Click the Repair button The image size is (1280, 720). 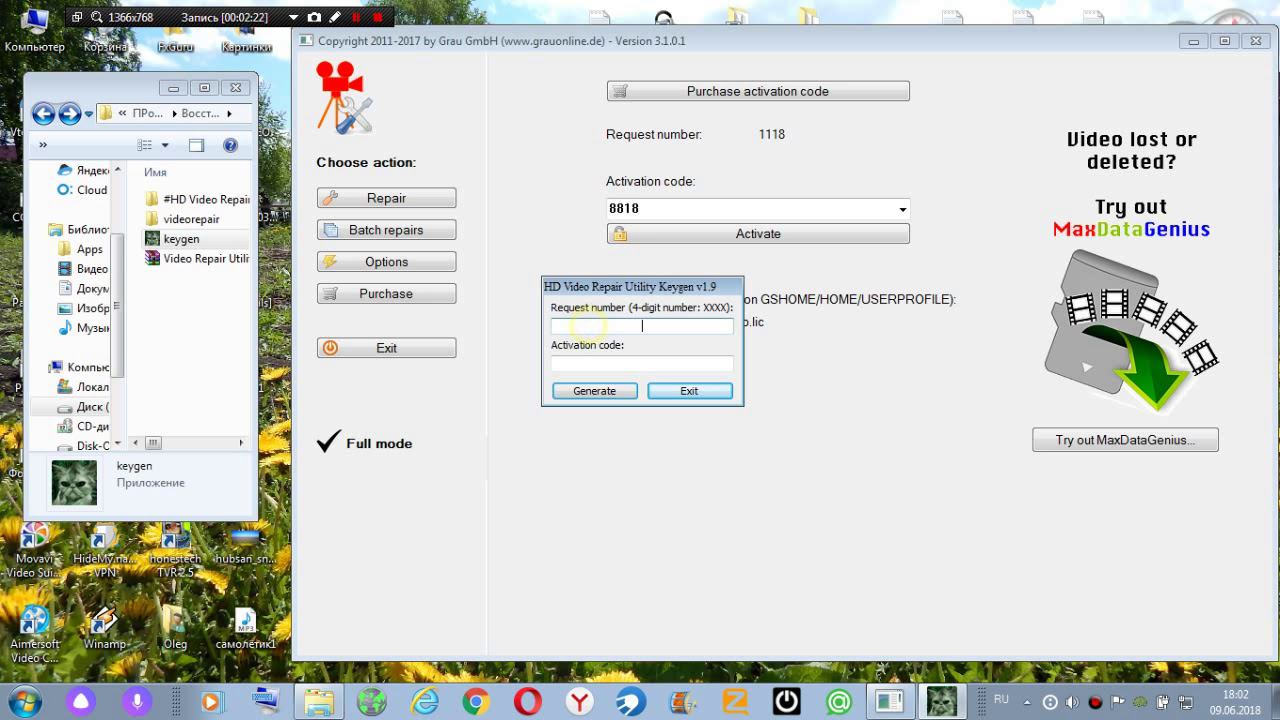386,198
